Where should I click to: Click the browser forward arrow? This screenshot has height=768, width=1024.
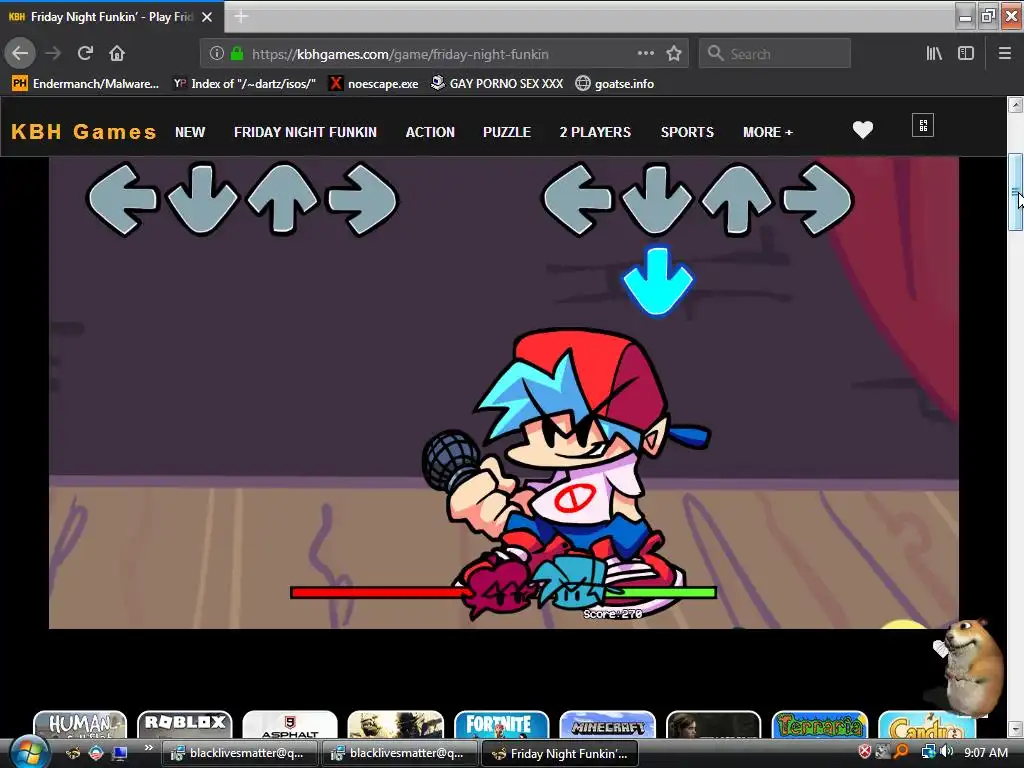[54, 53]
